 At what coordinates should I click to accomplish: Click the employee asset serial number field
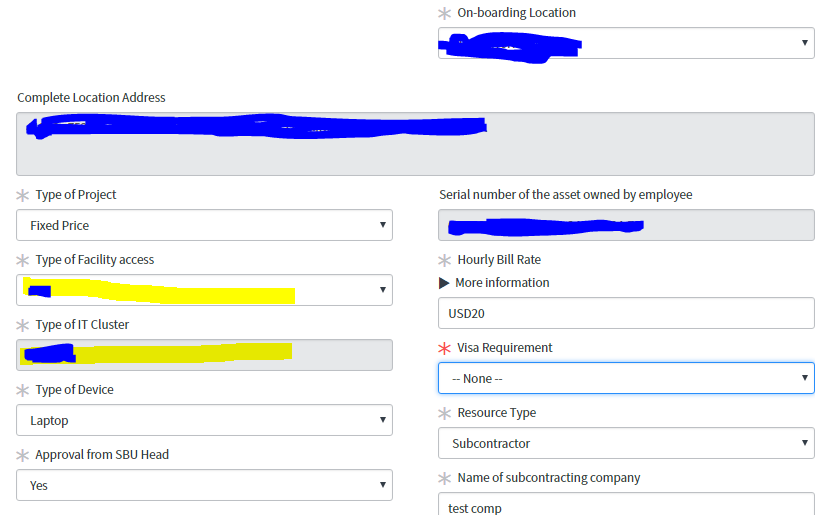[x=625, y=225]
